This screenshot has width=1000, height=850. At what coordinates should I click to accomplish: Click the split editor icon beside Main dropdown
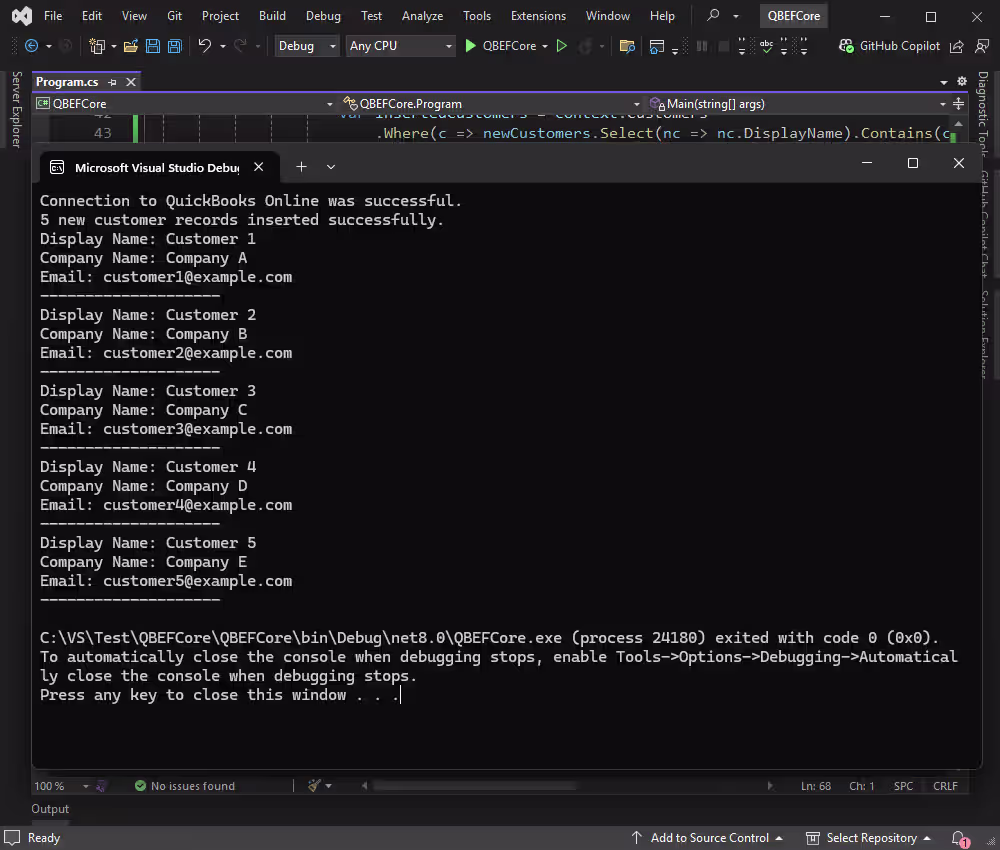(959, 103)
